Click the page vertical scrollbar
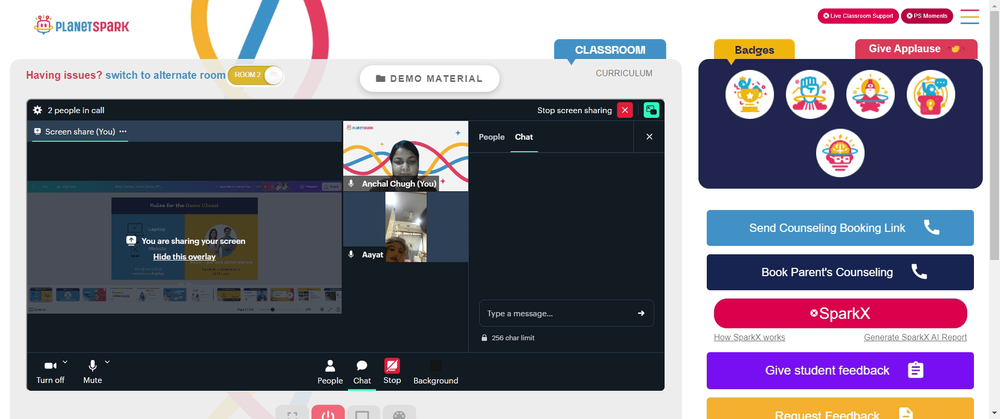1000x419 pixels. click(x=995, y=134)
